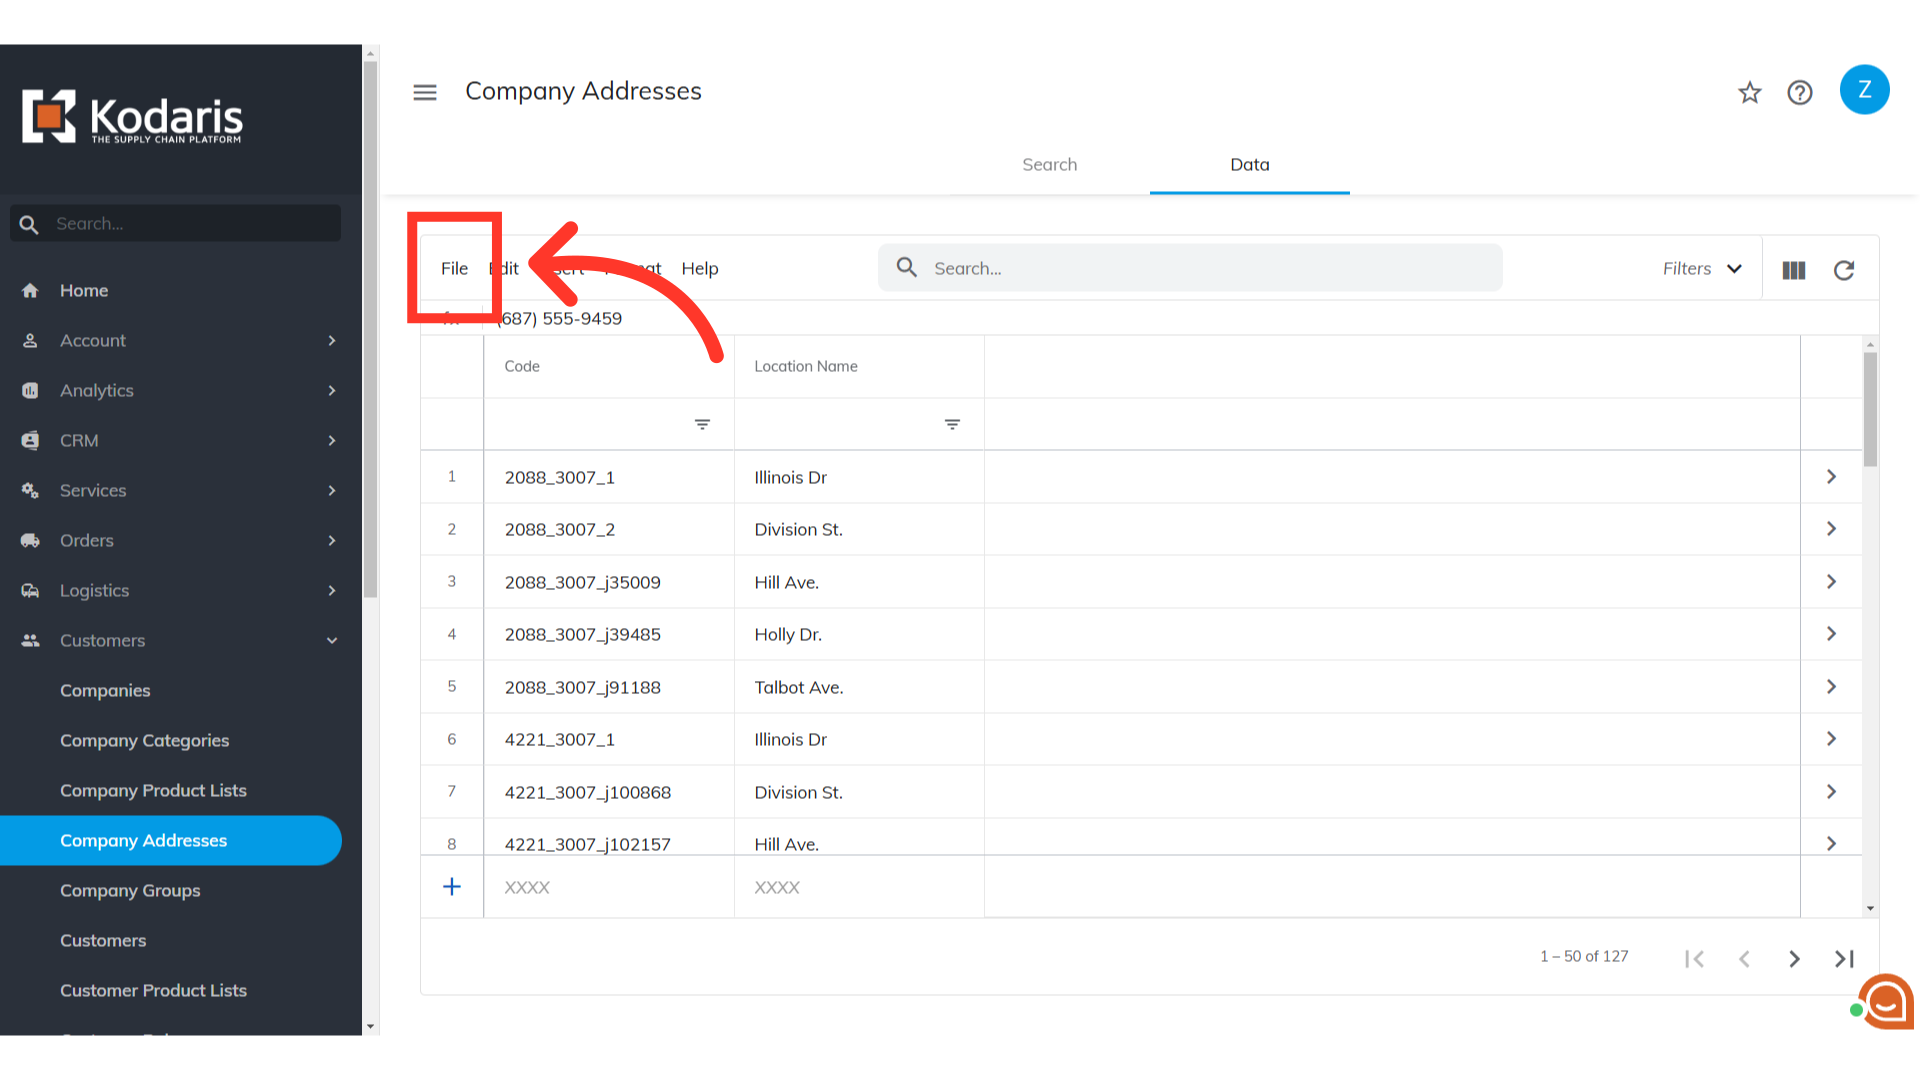The height and width of the screenshot is (1080, 1920).
Task: Favorite this page with the star icon
Action: click(x=1749, y=93)
